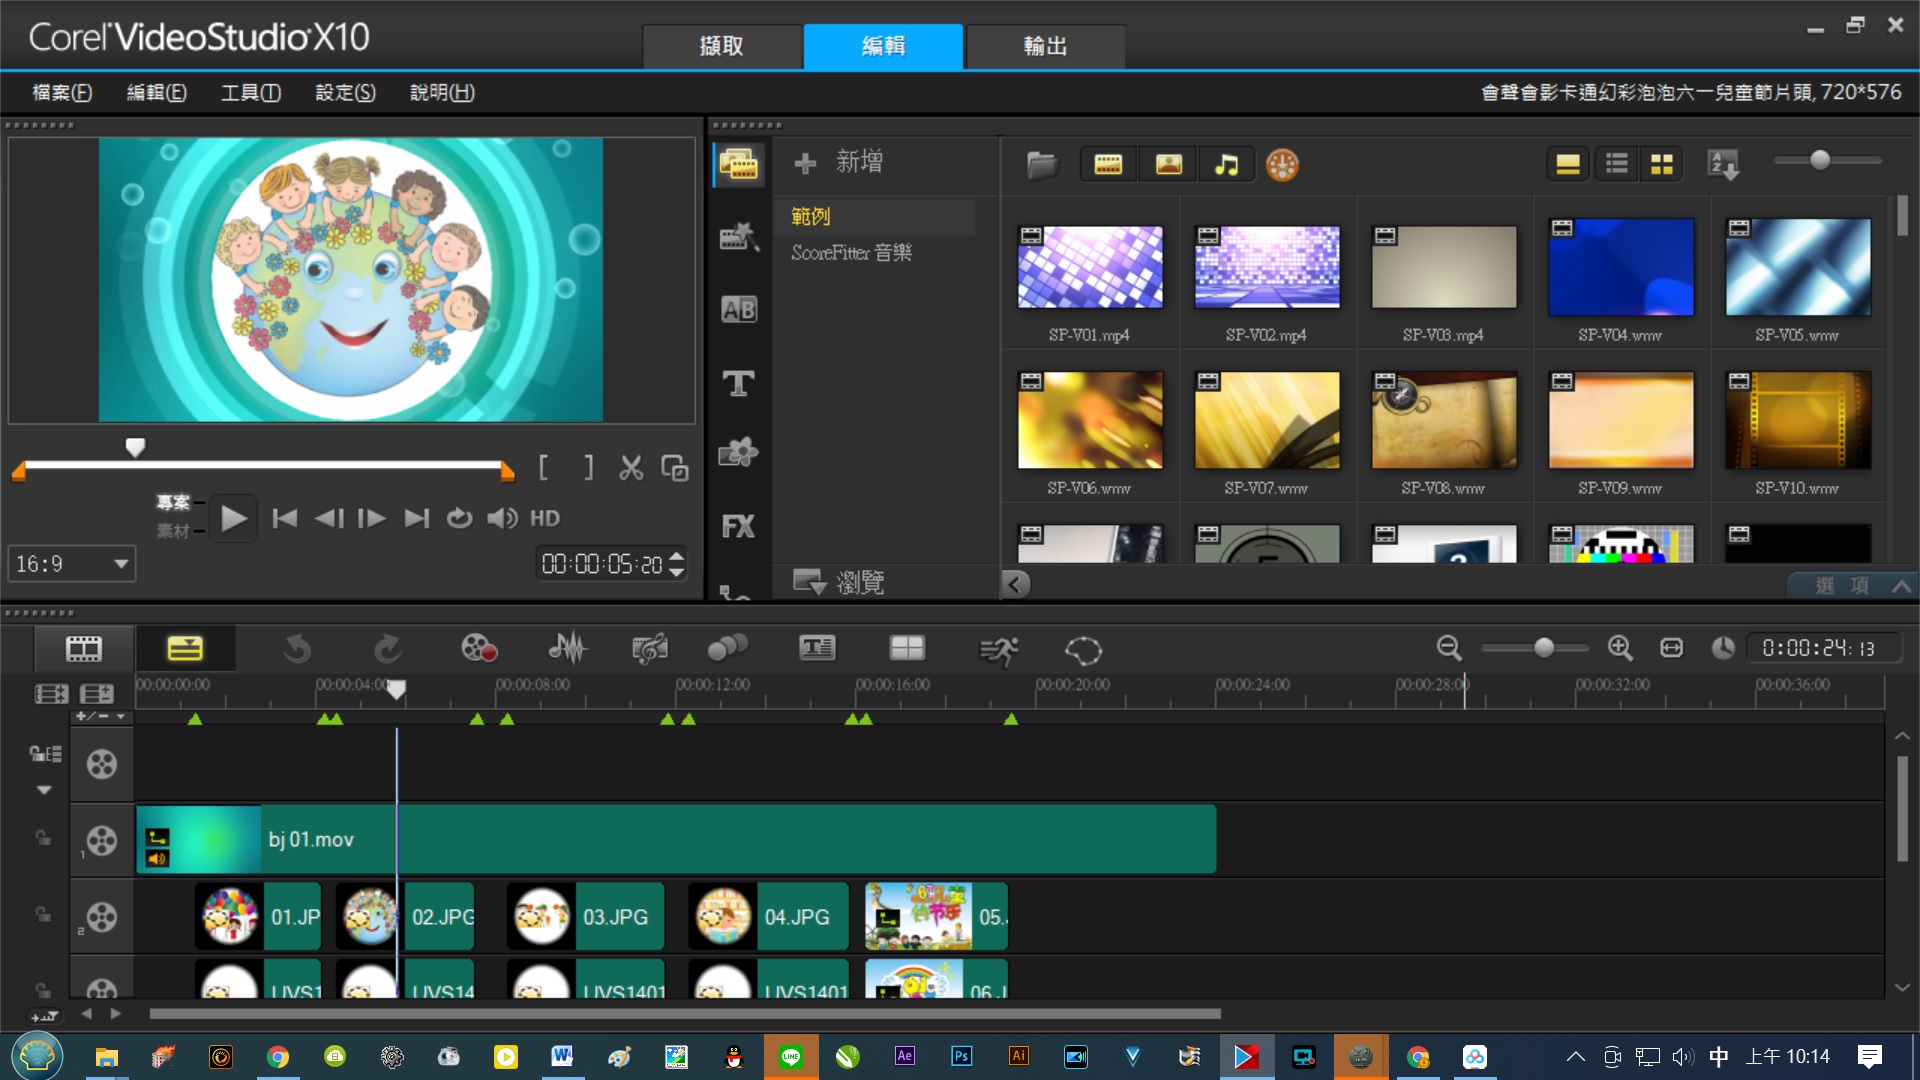Image resolution: width=1920 pixels, height=1080 pixels.
Task: Toggle Repeat playback
Action: (x=459, y=518)
